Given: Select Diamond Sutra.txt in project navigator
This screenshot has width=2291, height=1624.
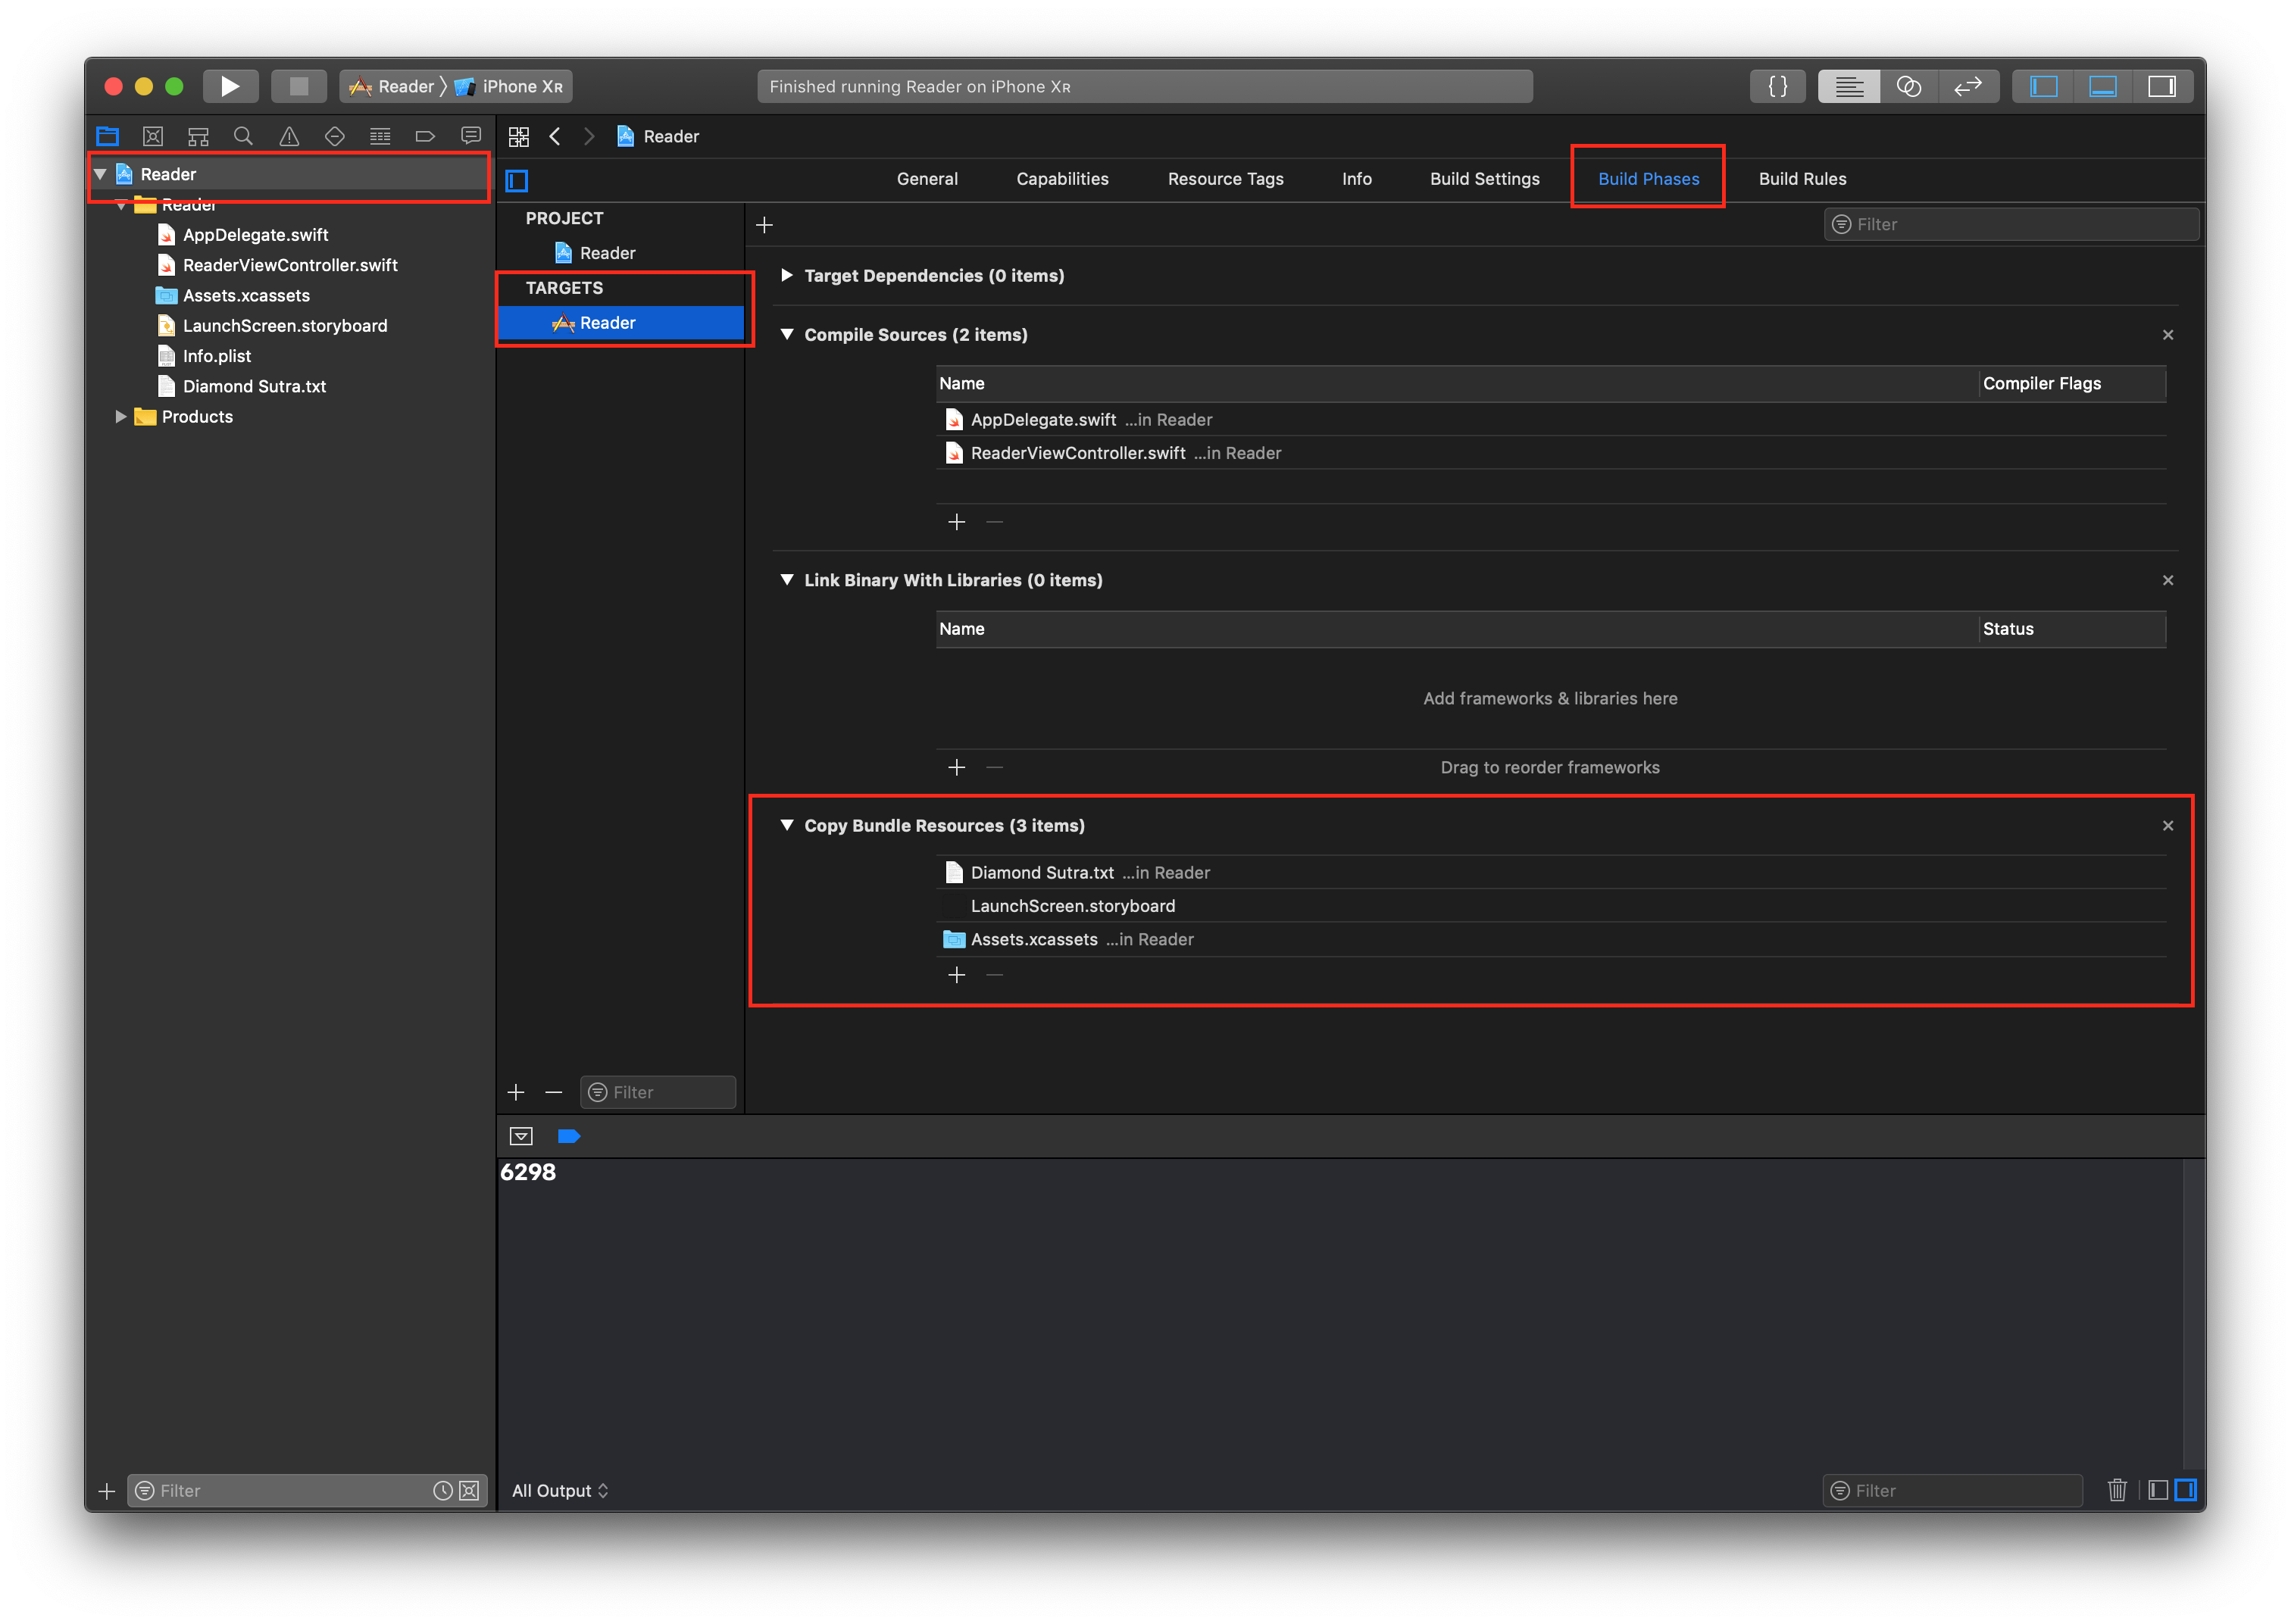Looking at the screenshot, I should pyautogui.click(x=254, y=386).
